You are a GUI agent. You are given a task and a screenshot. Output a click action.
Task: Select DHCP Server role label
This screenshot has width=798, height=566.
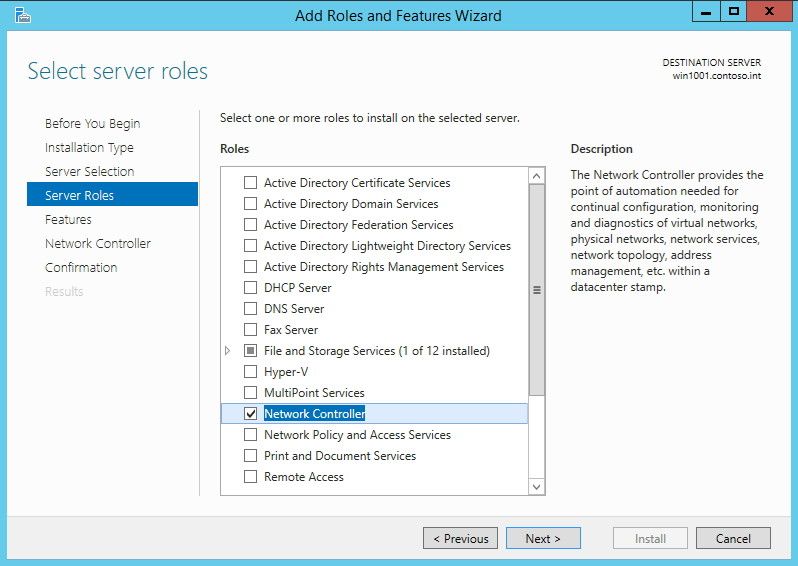(x=298, y=288)
